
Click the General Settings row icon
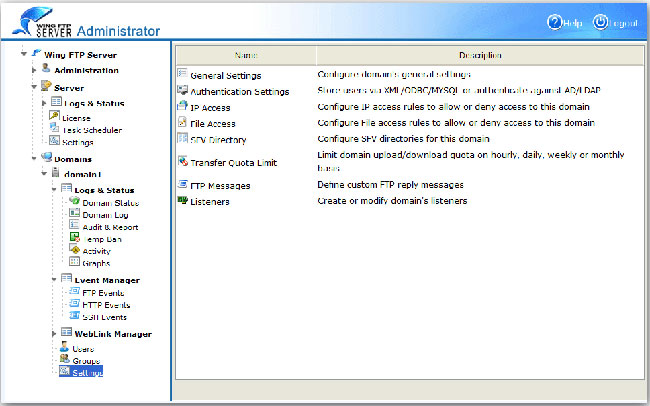182,73
